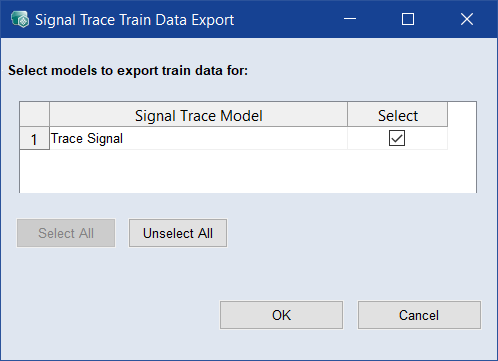Image resolution: width=498 pixels, height=361 pixels.
Task: Select row 1 via its row header
Action: pyautogui.click(x=34, y=138)
